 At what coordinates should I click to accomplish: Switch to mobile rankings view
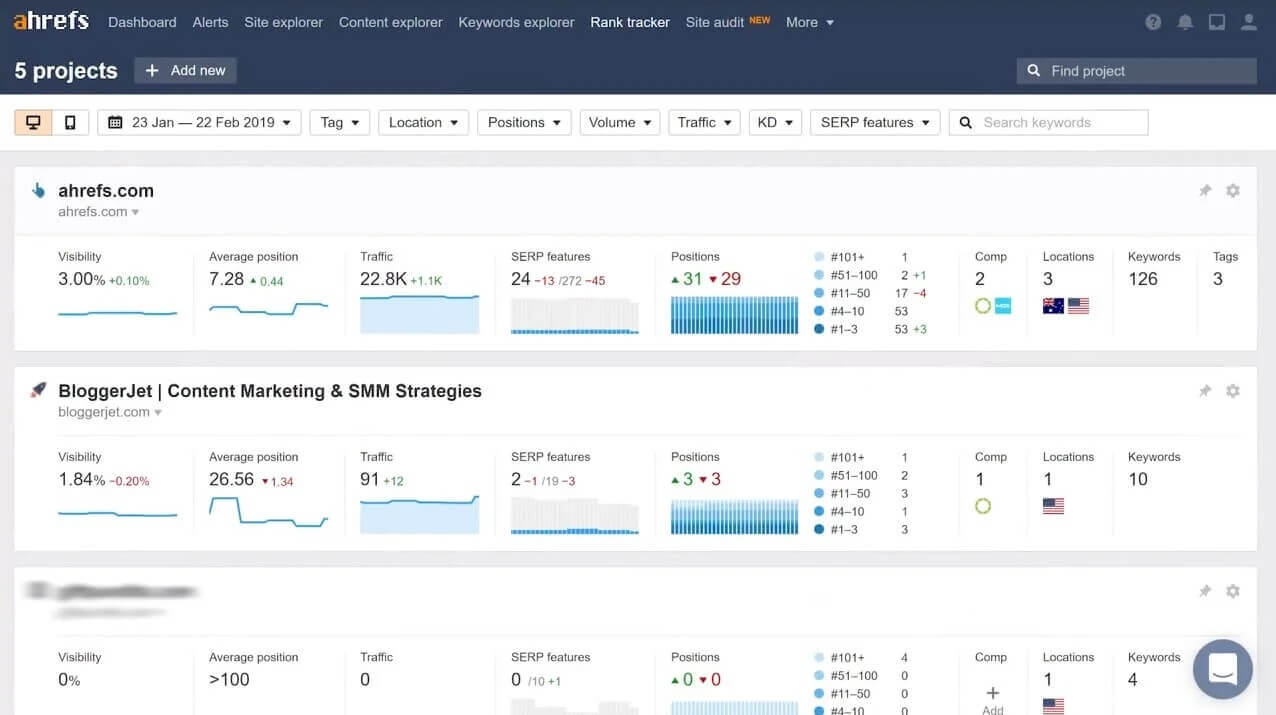tap(70, 122)
